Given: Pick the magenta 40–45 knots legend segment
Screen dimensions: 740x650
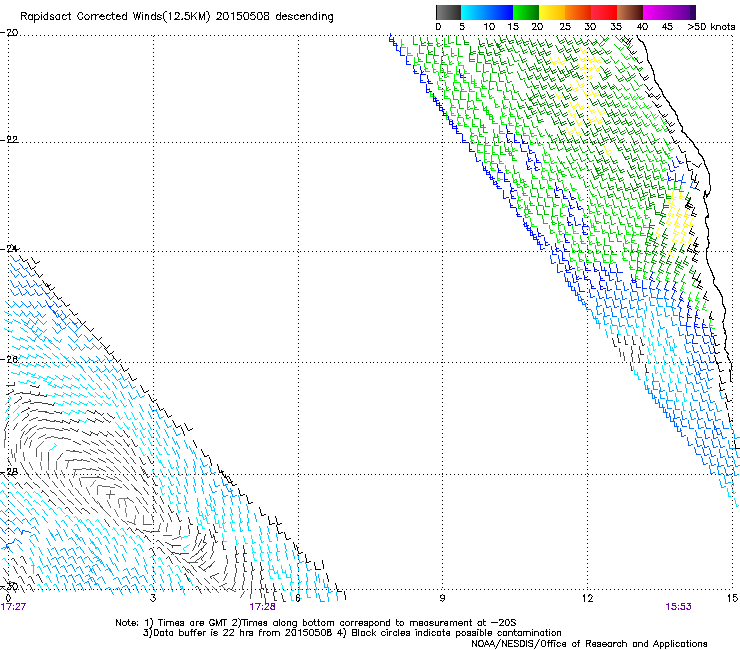Looking at the screenshot, I should (656, 12).
